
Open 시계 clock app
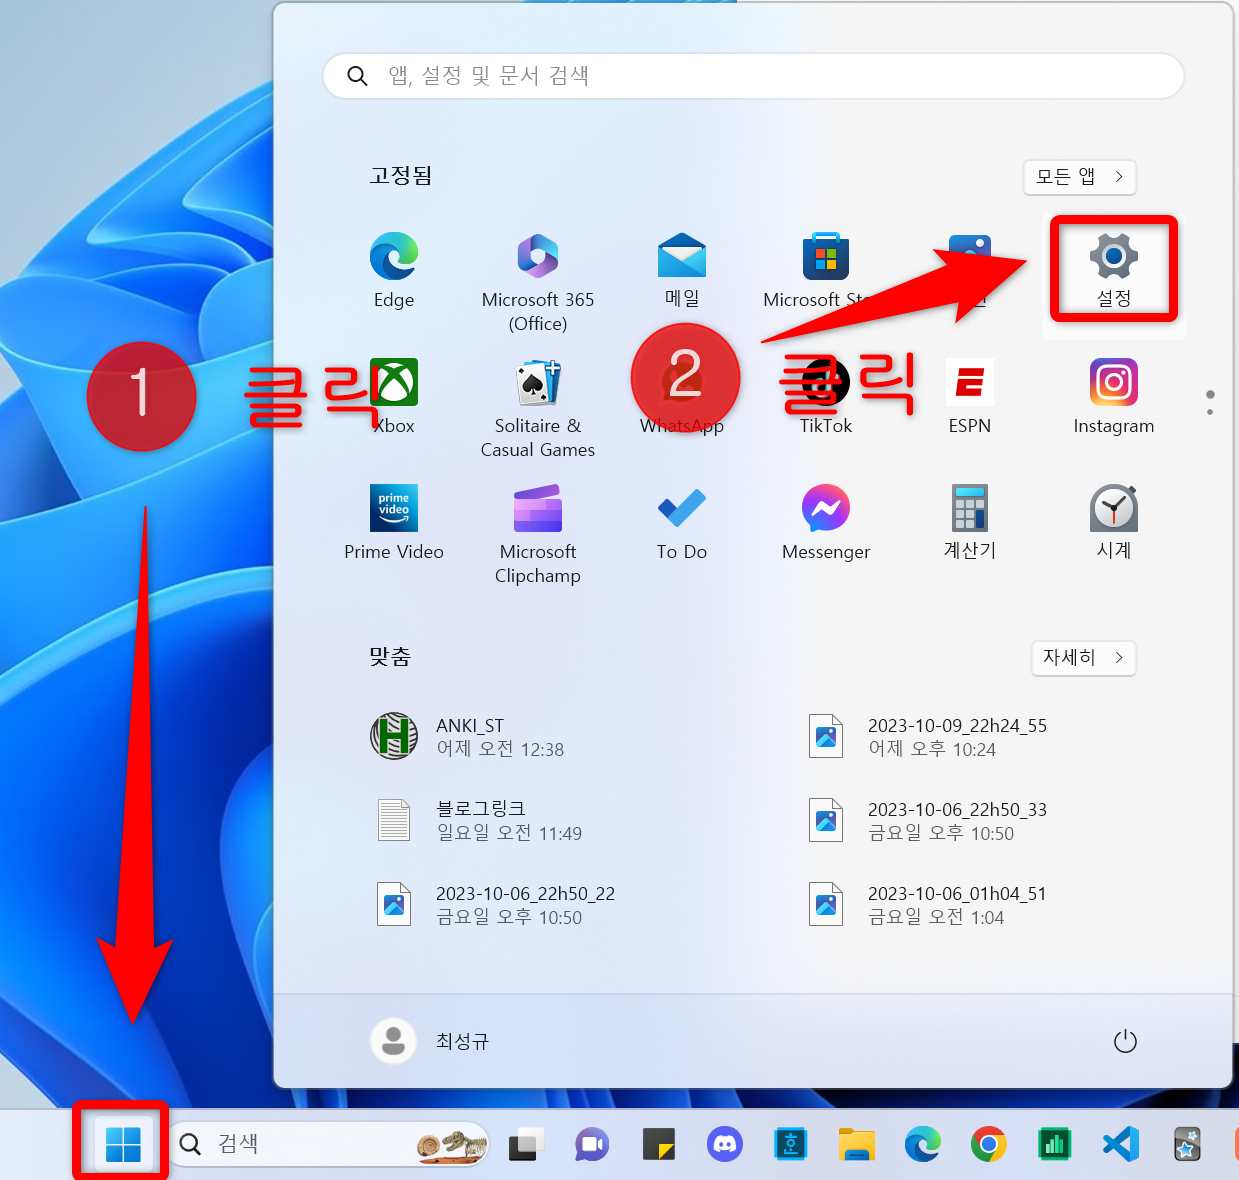tap(1114, 522)
